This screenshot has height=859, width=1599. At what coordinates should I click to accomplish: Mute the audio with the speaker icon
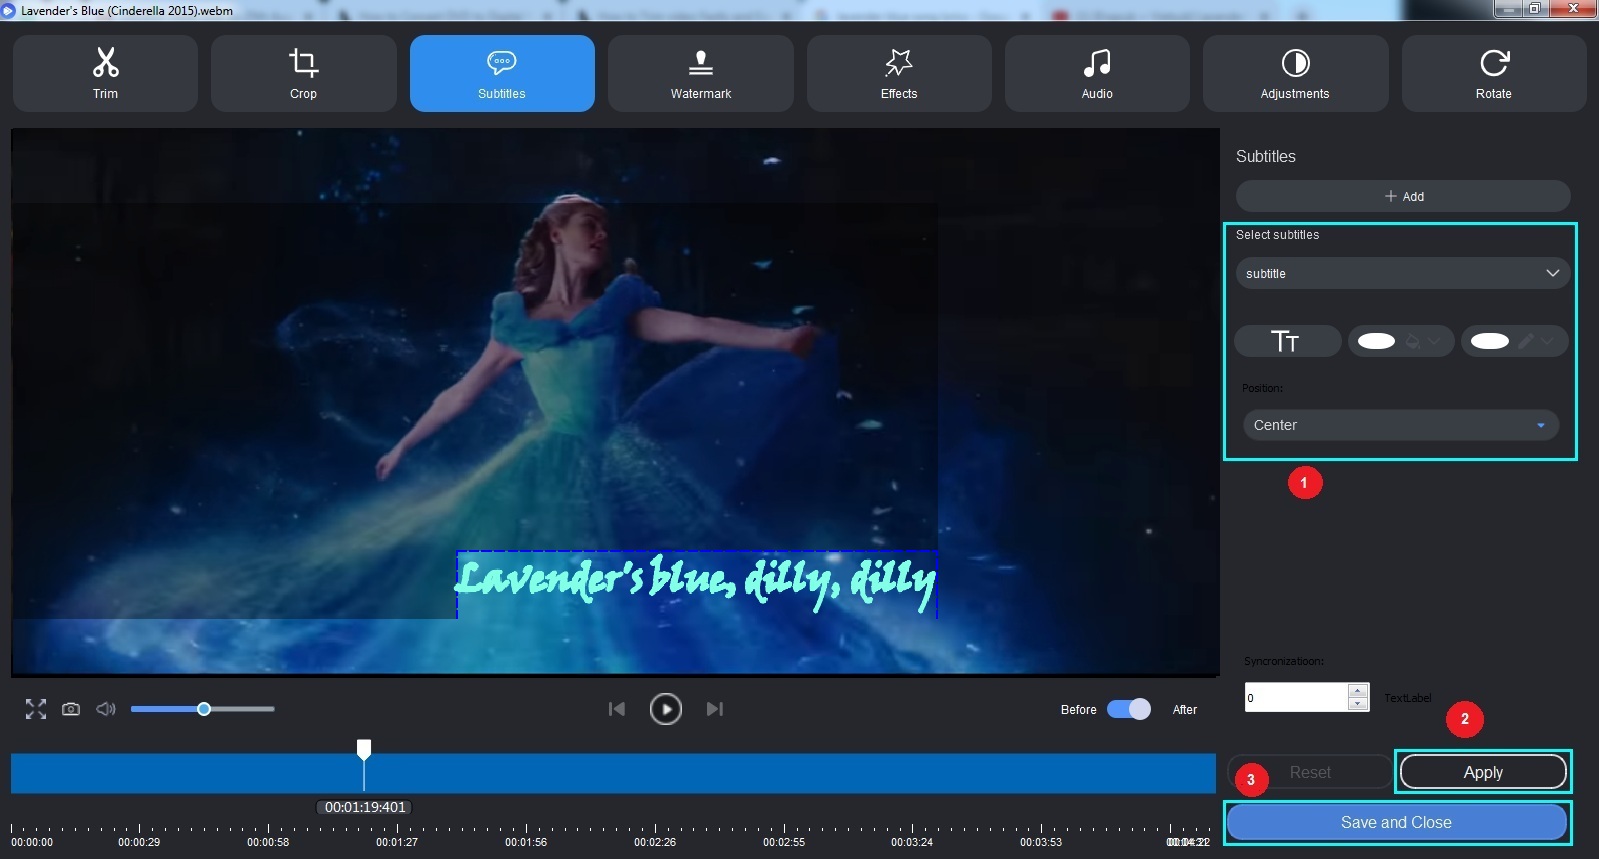pos(106,709)
